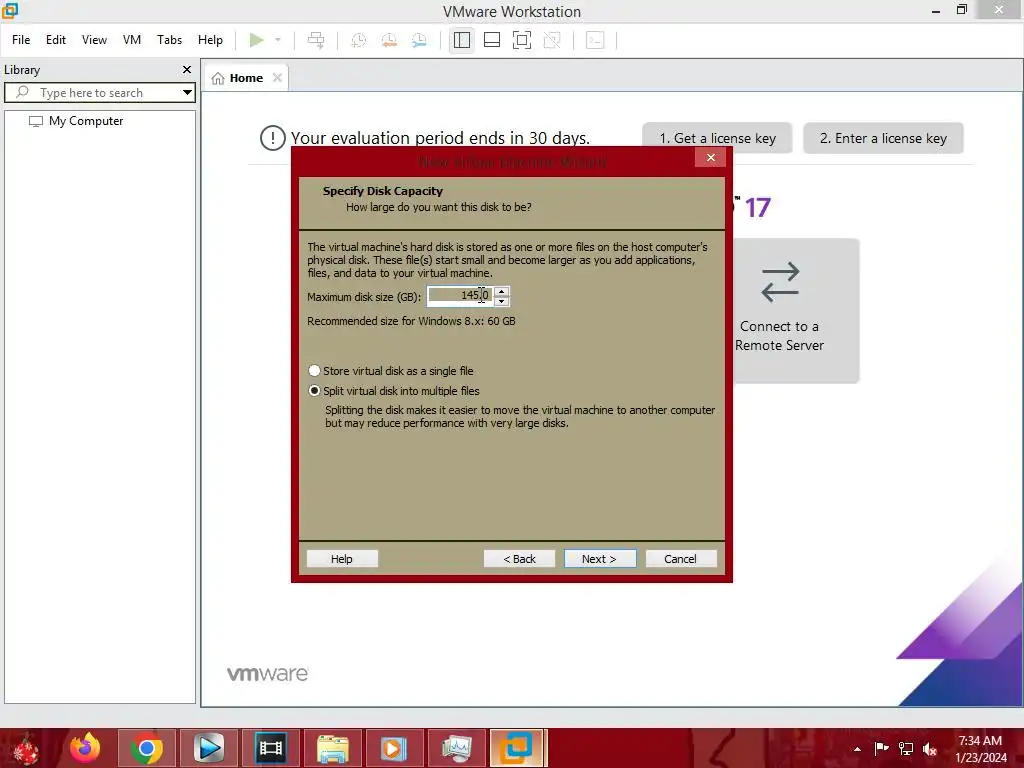This screenshot has width=1024, height=768.
Task: Show hidden tray icons arrow
Action: 857,749
